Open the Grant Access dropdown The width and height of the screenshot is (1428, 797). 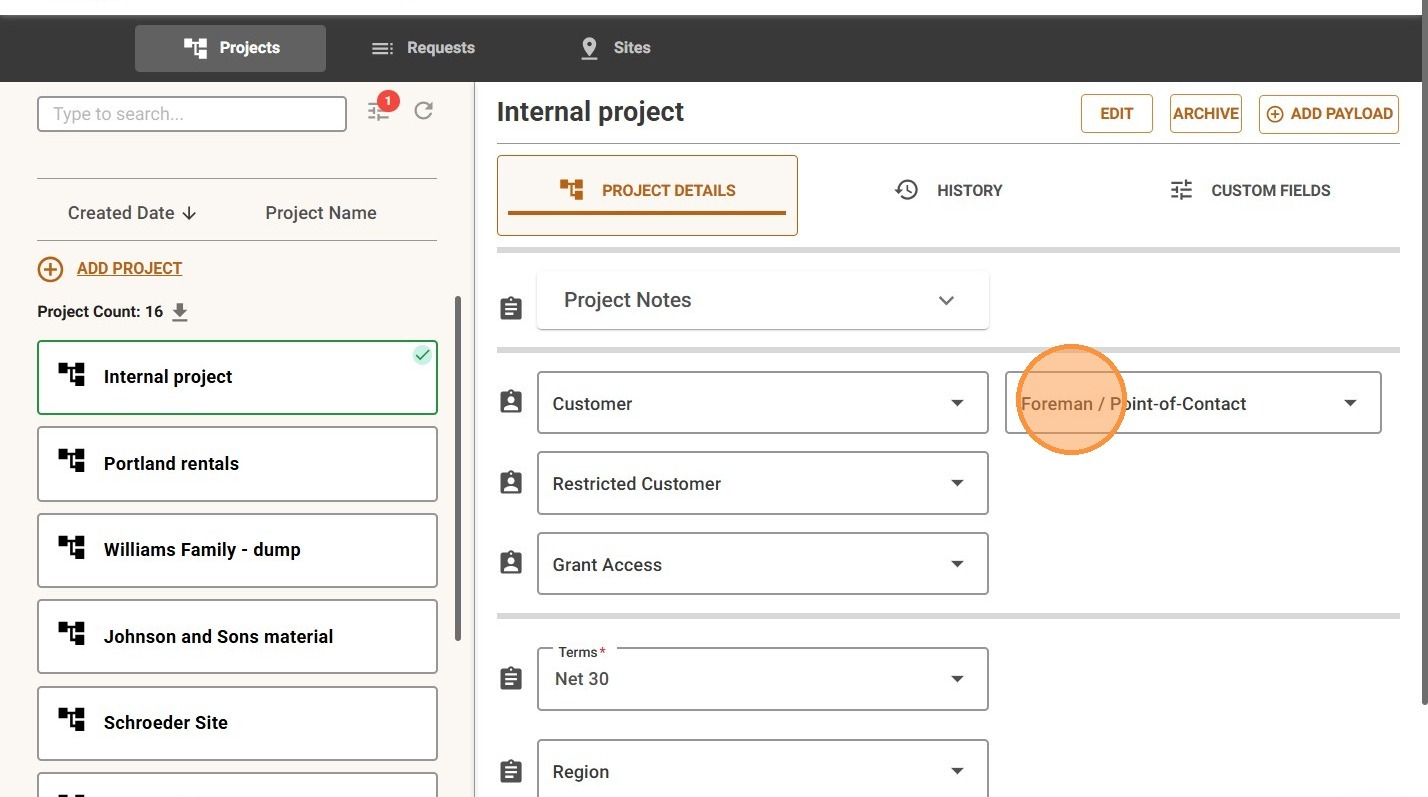pyautogui.click(x=763, y=564)
